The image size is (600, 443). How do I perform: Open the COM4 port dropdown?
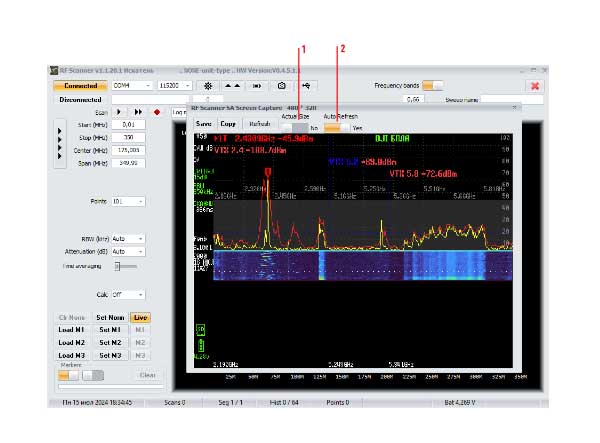coord(132,86)
